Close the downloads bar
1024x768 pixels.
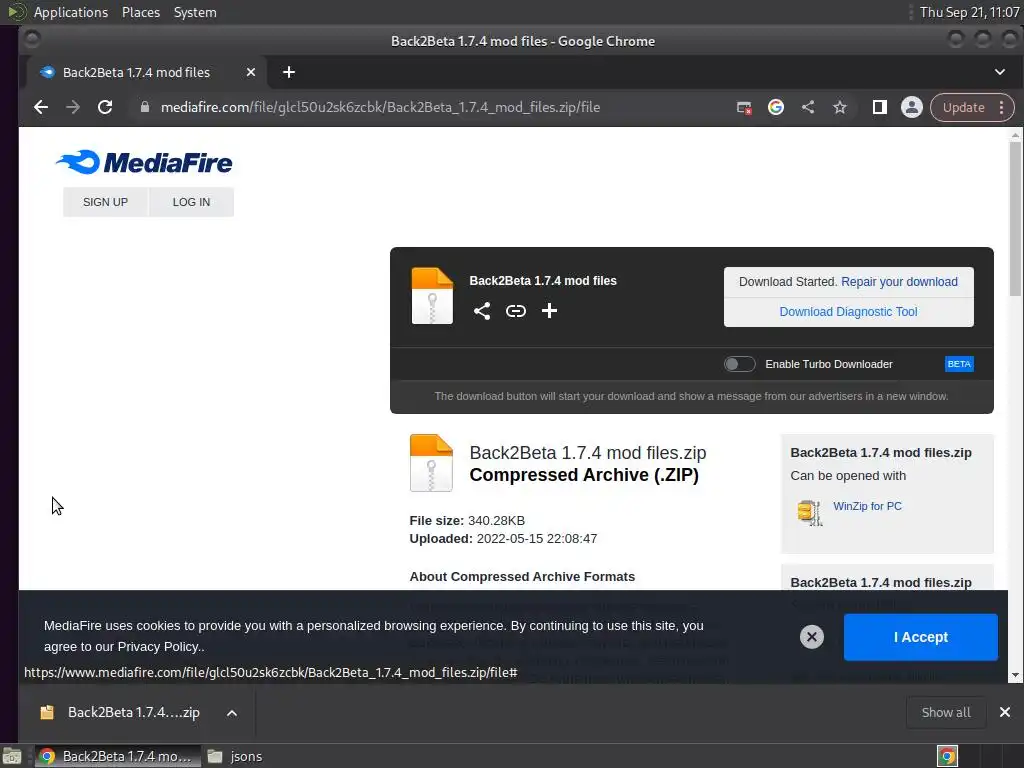click(x=1005, y=712)
